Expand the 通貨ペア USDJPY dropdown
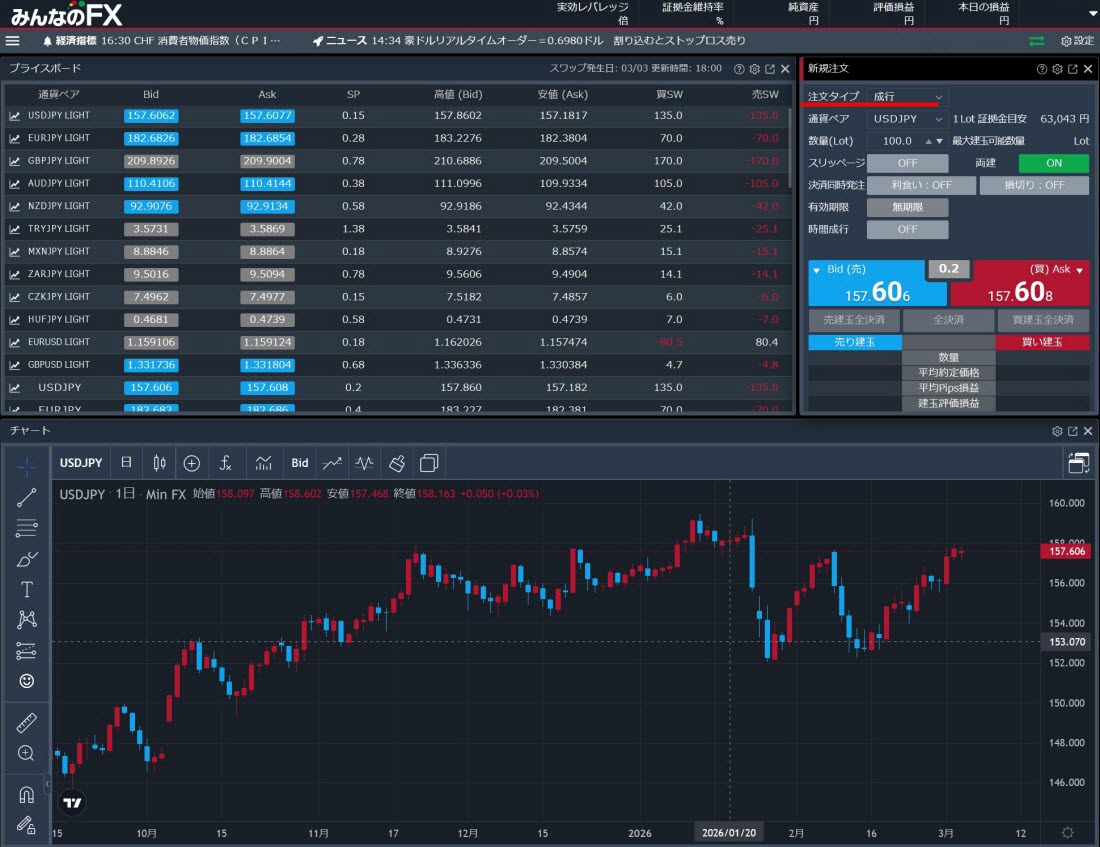The height and width of the screenshot is (847, 1100). (906, 119)
